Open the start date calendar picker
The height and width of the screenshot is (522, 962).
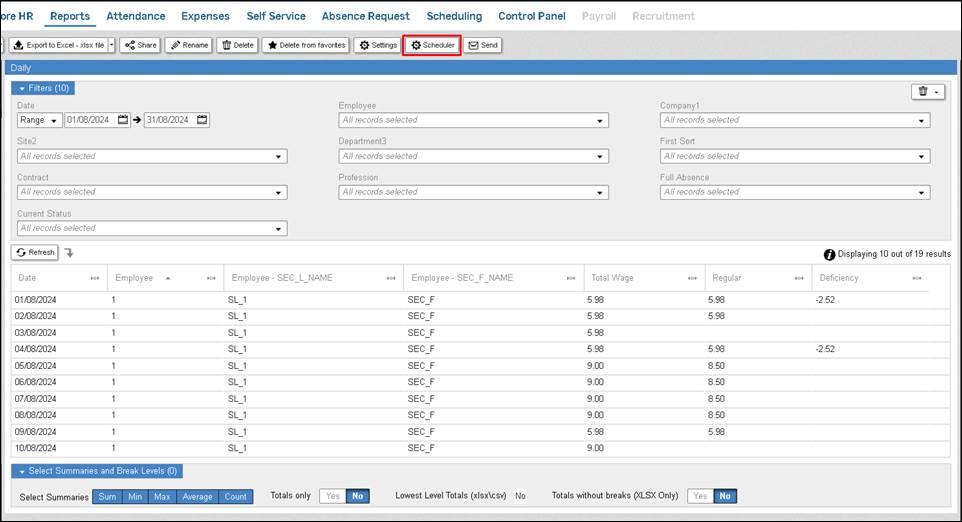[x=123, y=120]
